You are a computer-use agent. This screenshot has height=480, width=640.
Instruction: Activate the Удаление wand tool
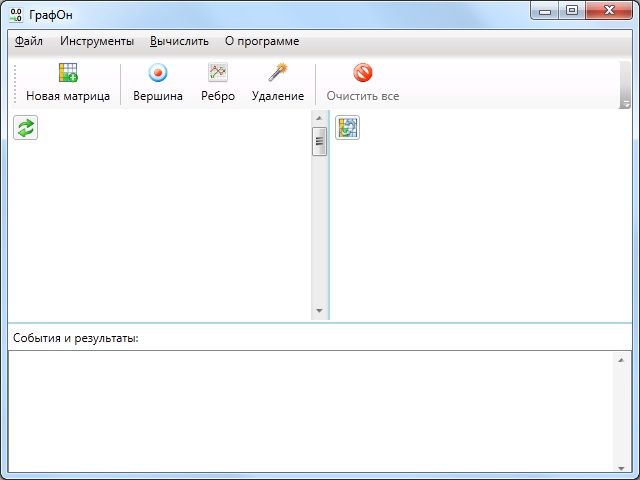[278, 83]
